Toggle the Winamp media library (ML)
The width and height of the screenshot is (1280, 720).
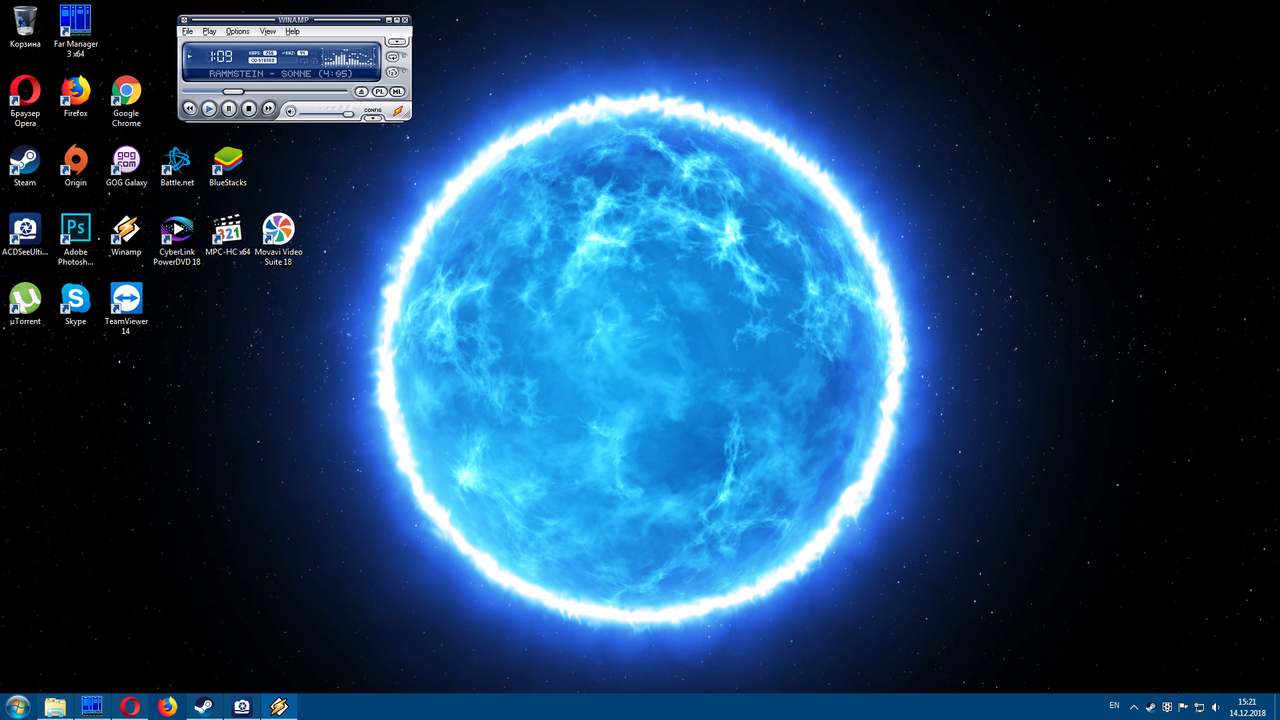coord(397,92)
